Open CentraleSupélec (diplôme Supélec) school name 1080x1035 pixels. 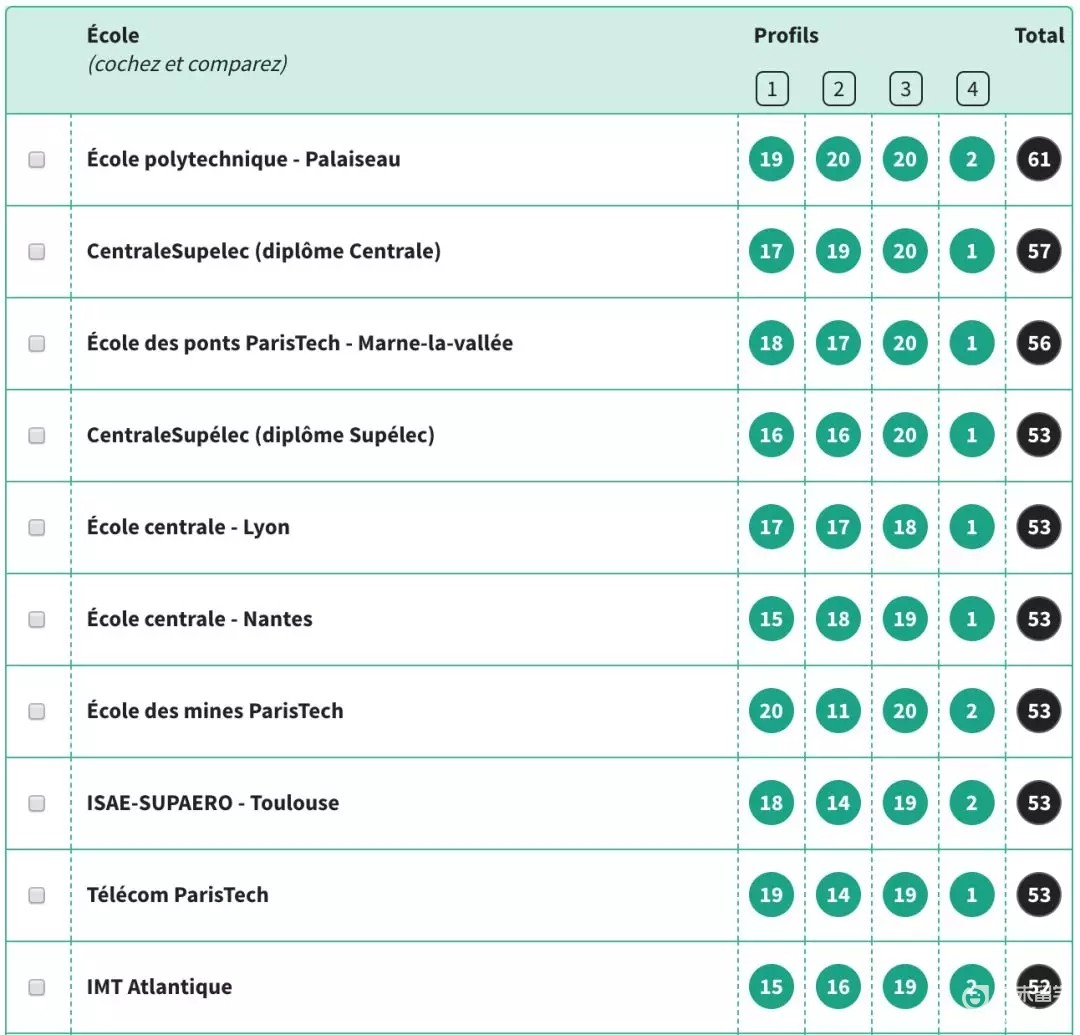(x=260, y=435)
